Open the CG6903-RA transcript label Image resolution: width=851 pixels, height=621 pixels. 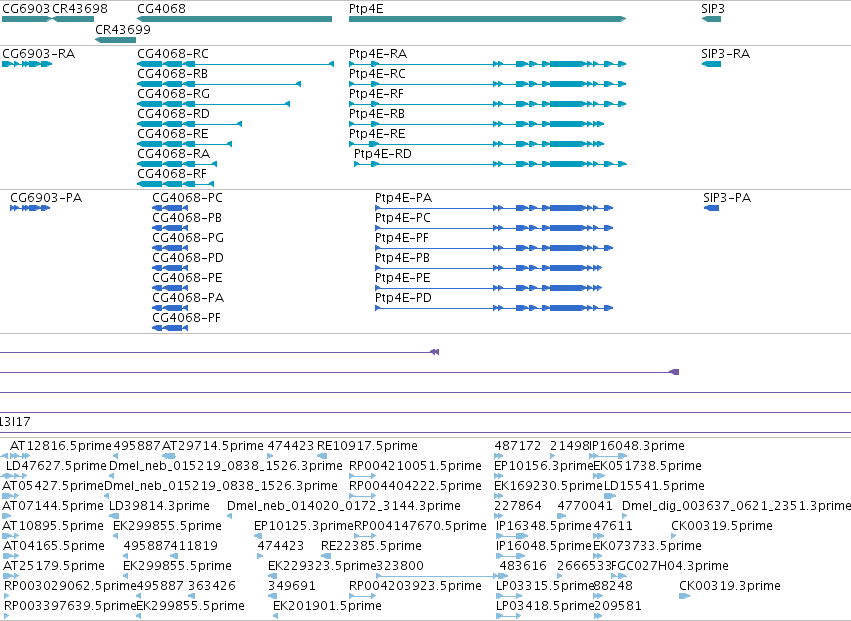pyautogui.click(x=39, y=54)
